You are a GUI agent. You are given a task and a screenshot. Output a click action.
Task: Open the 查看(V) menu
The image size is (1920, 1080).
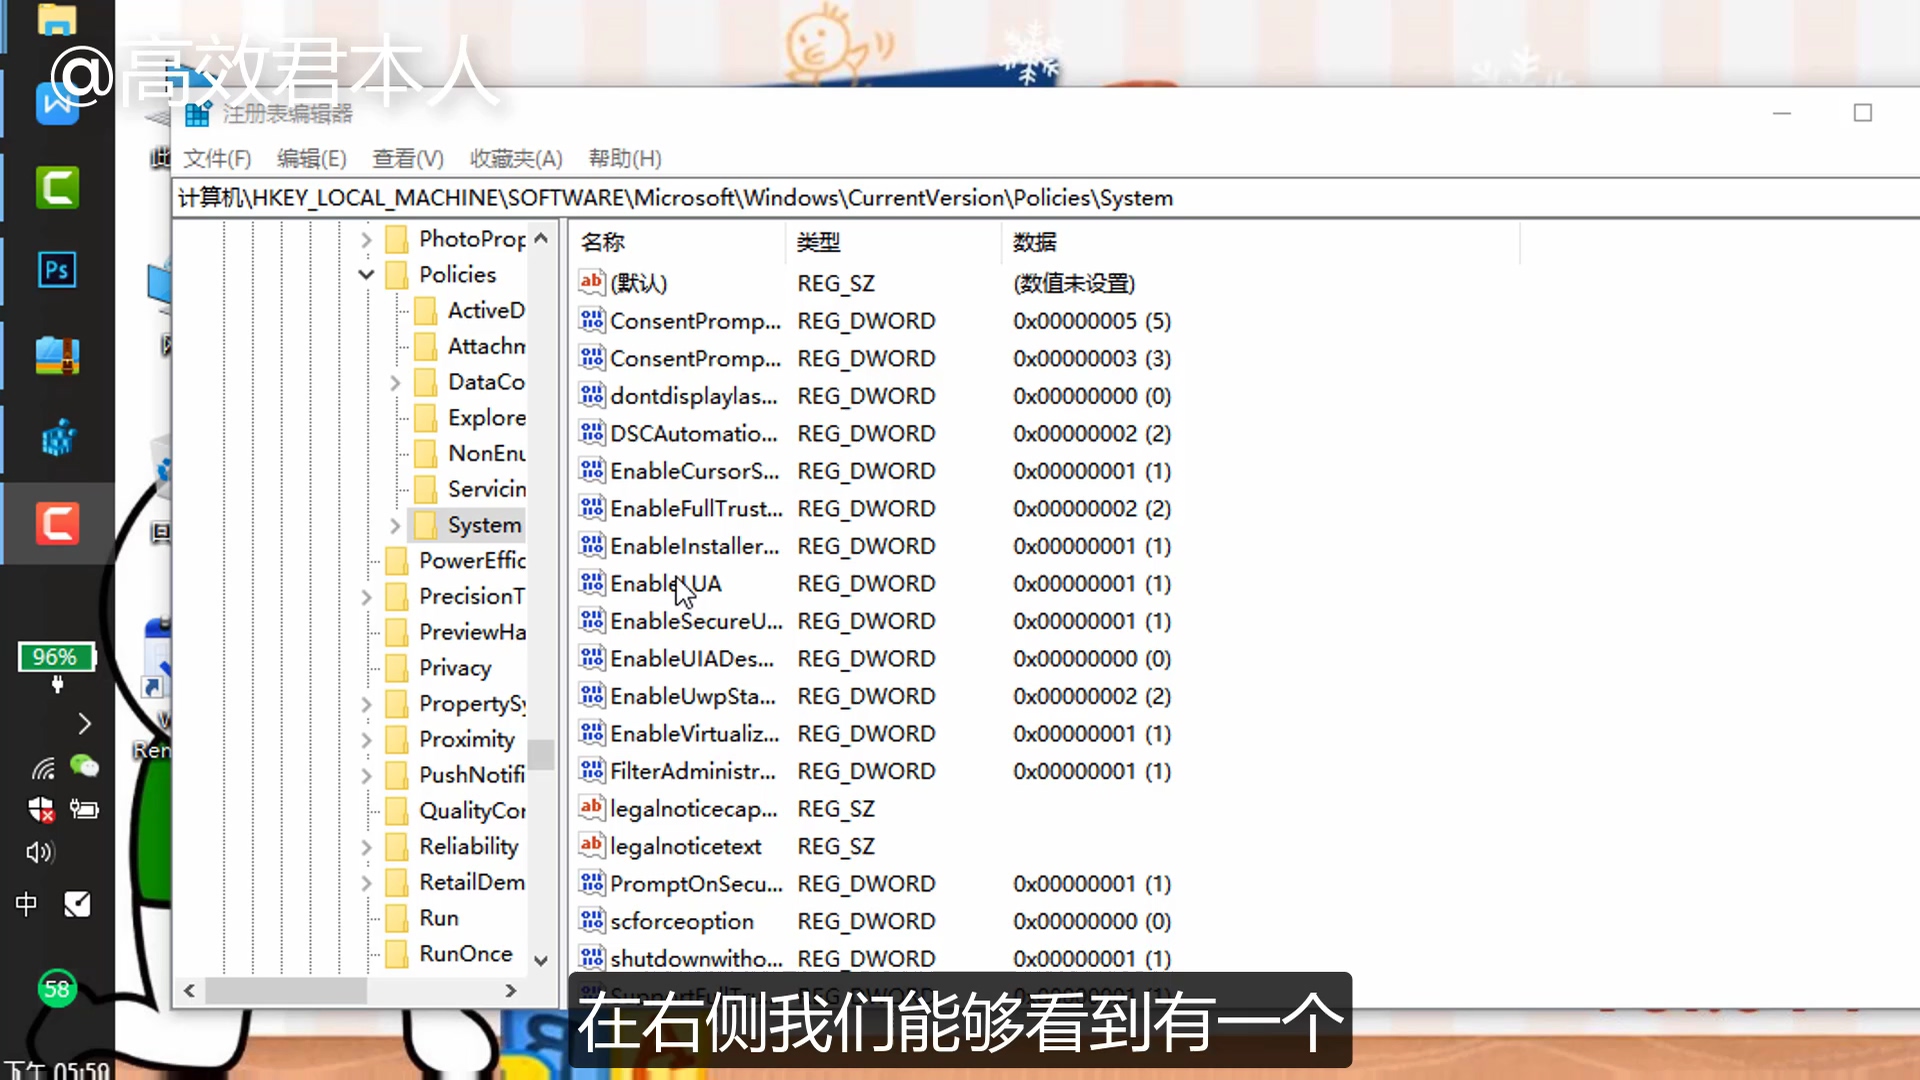pos(406,158)
